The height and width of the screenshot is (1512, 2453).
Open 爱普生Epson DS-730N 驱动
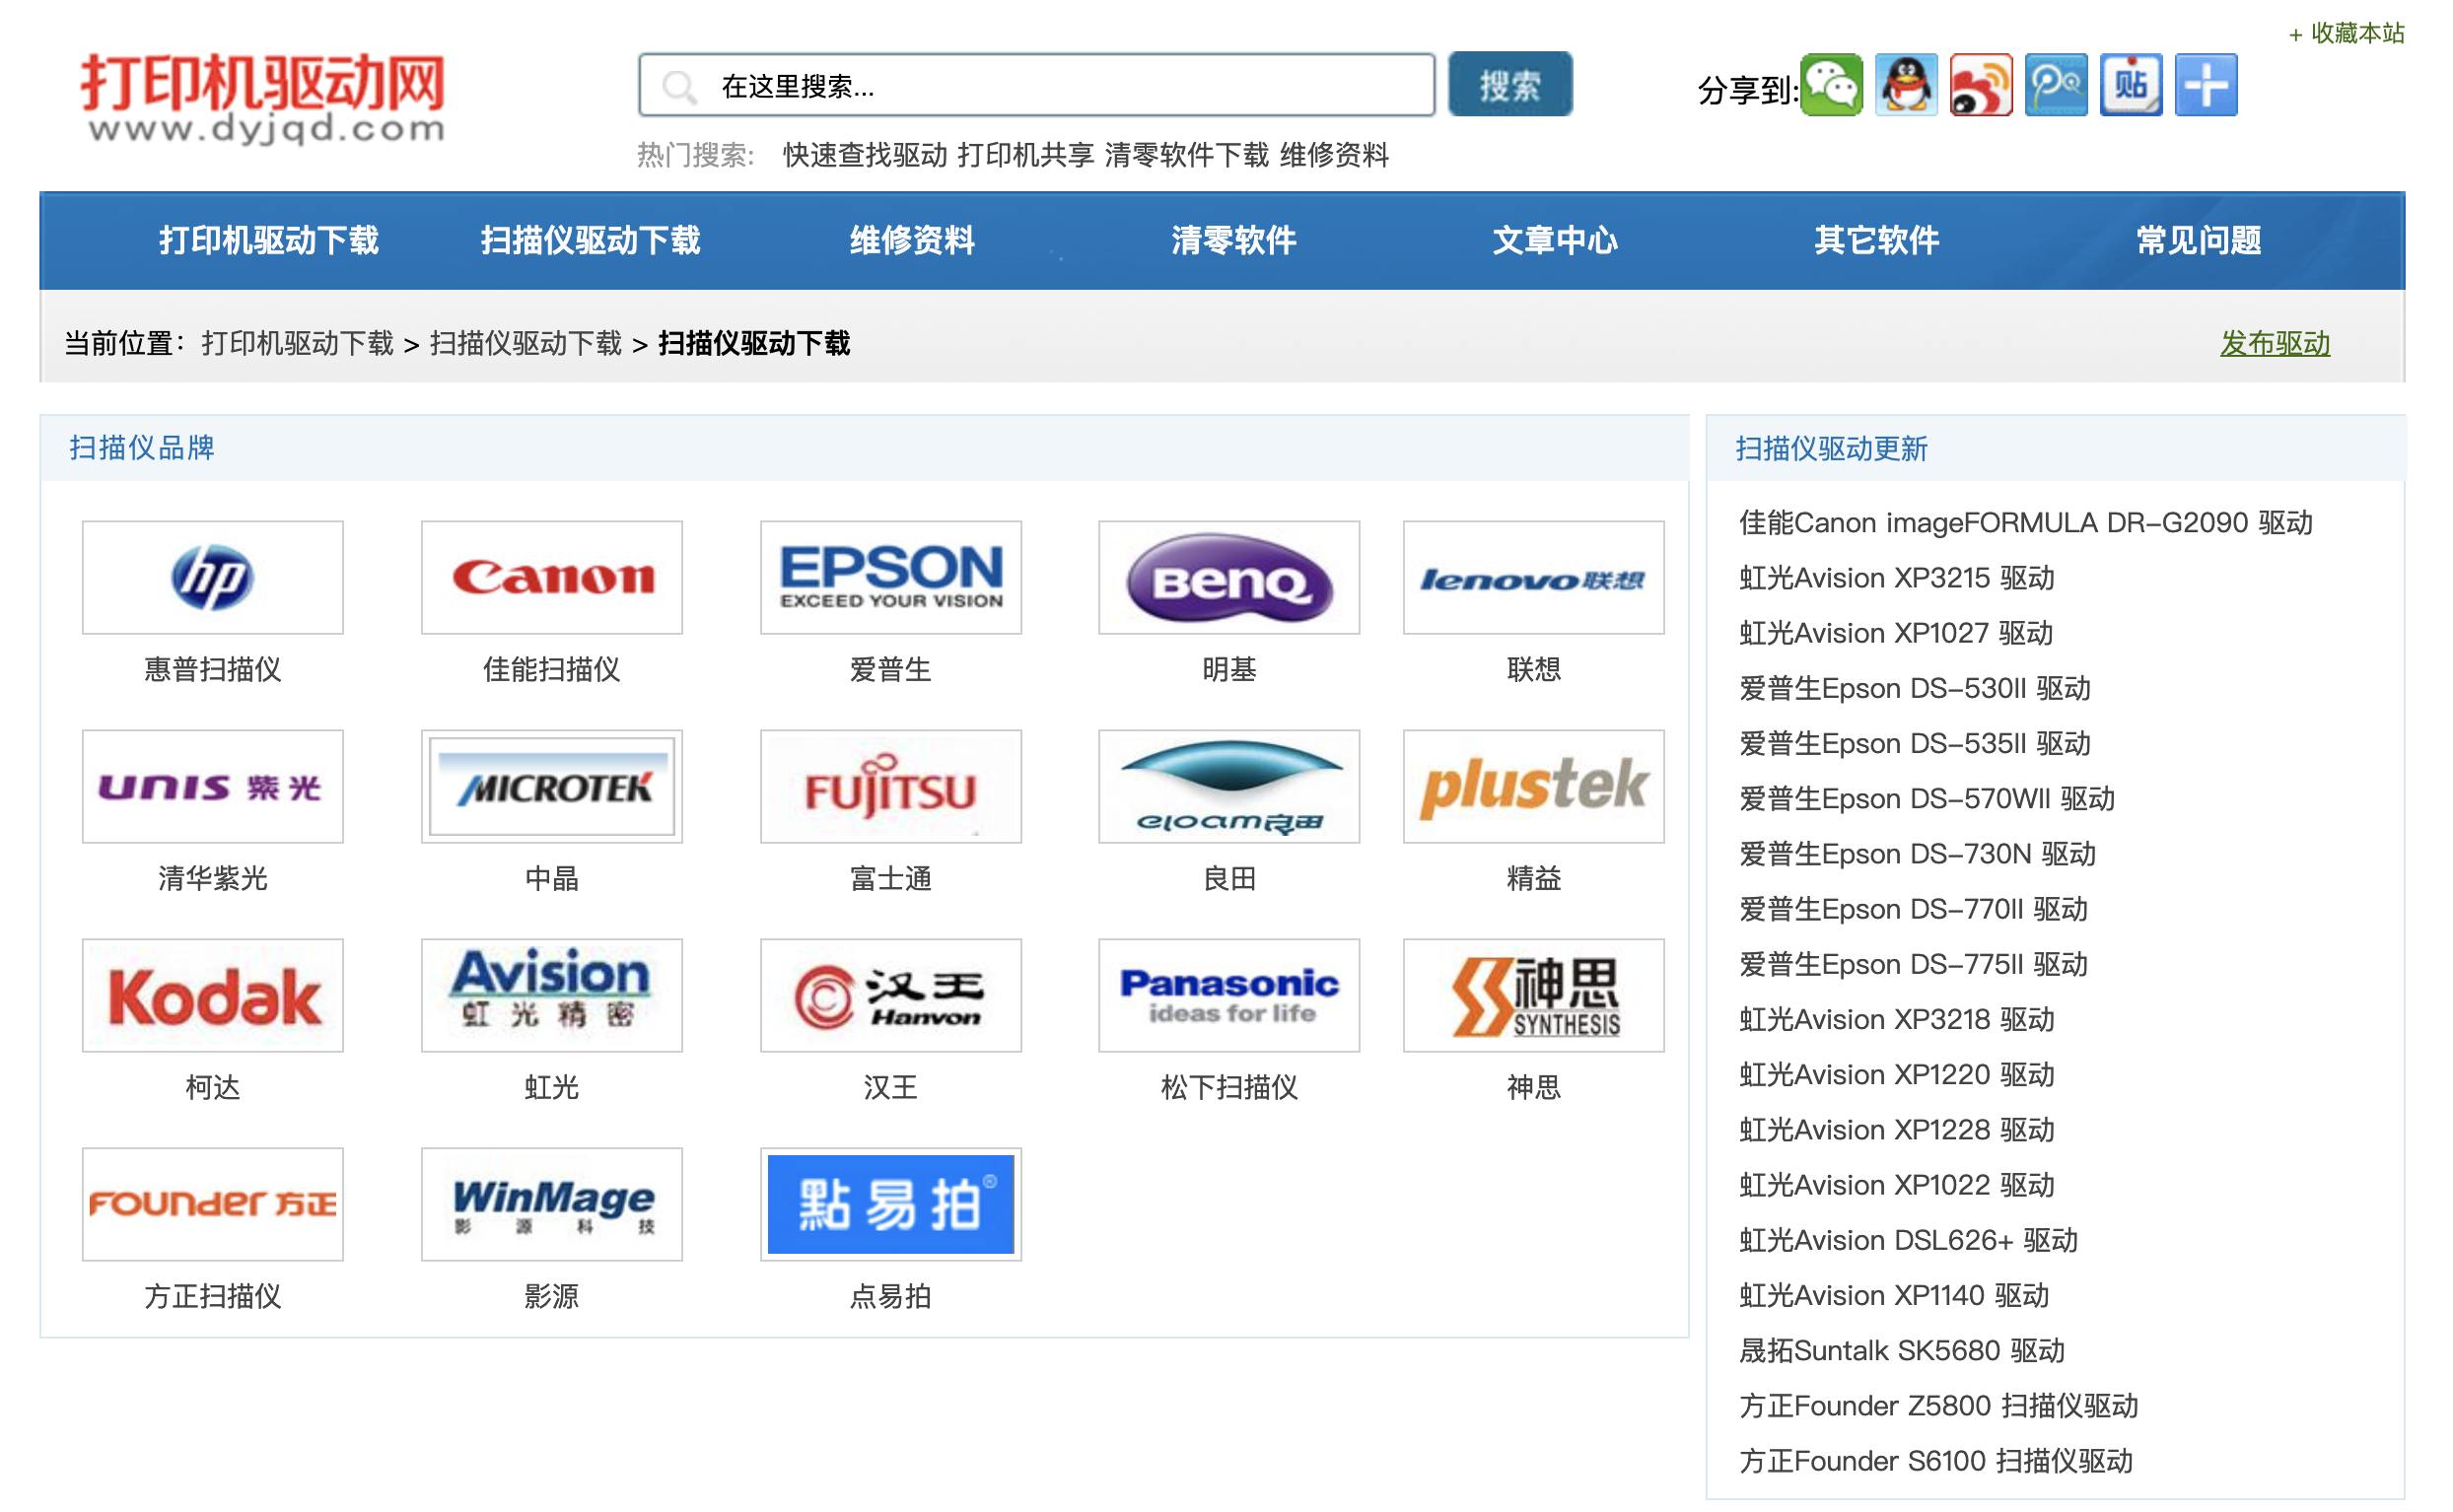pos(1917,853)
